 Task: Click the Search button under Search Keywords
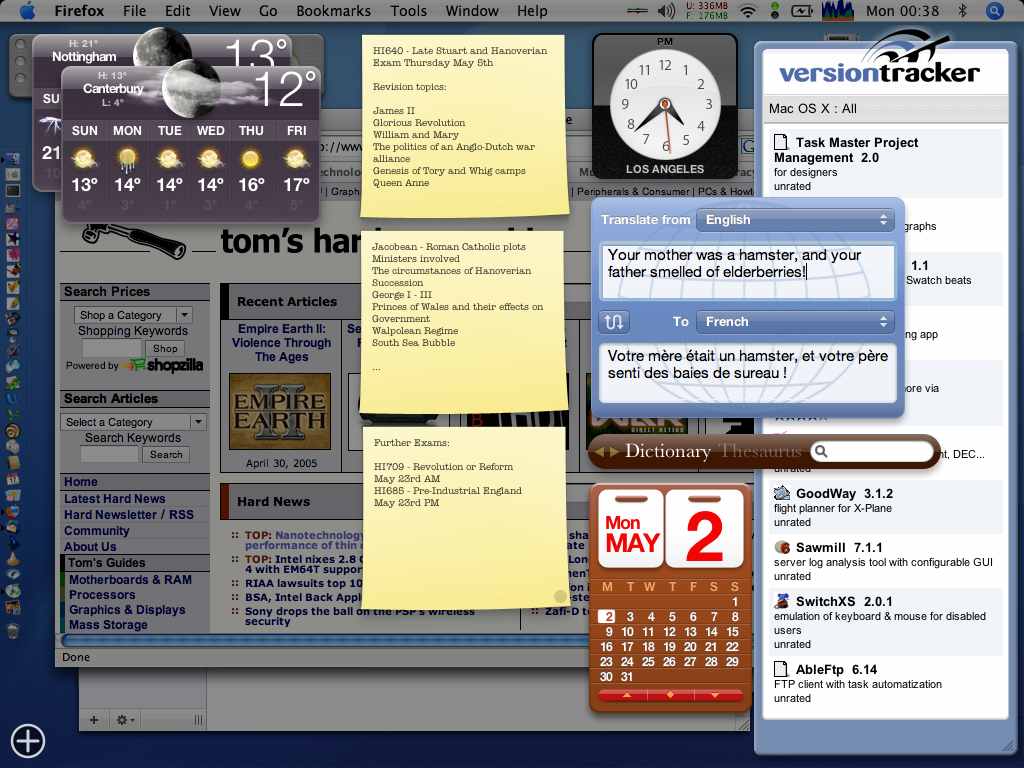click(166, 455)
